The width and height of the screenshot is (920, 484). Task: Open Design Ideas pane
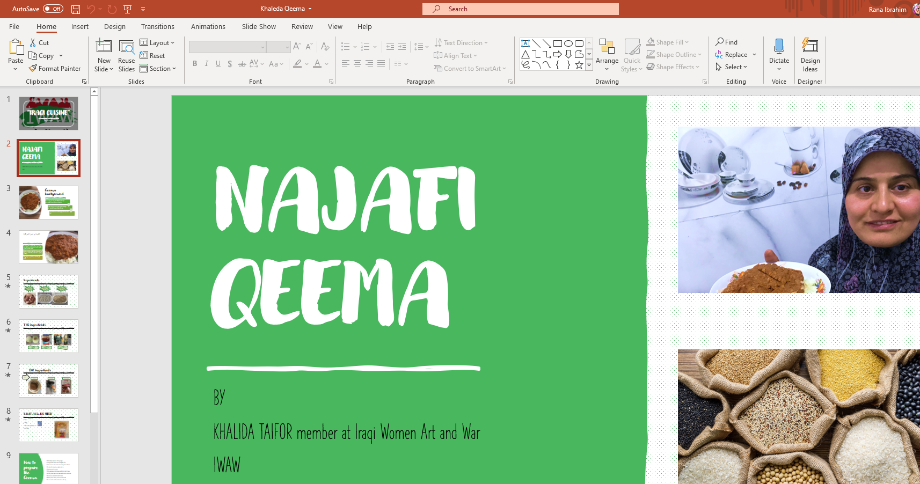[x=810, y=55]
